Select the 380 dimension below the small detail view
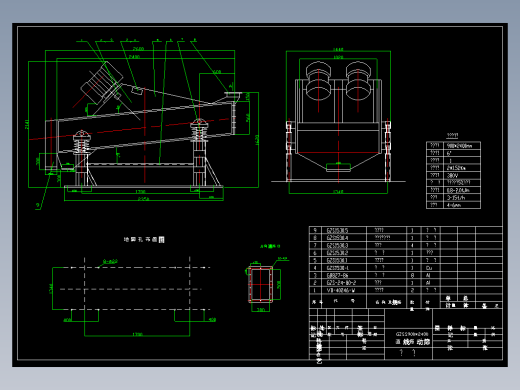This screenshot has width=520, height=390. pyautogui.click(x=261, y=310)
